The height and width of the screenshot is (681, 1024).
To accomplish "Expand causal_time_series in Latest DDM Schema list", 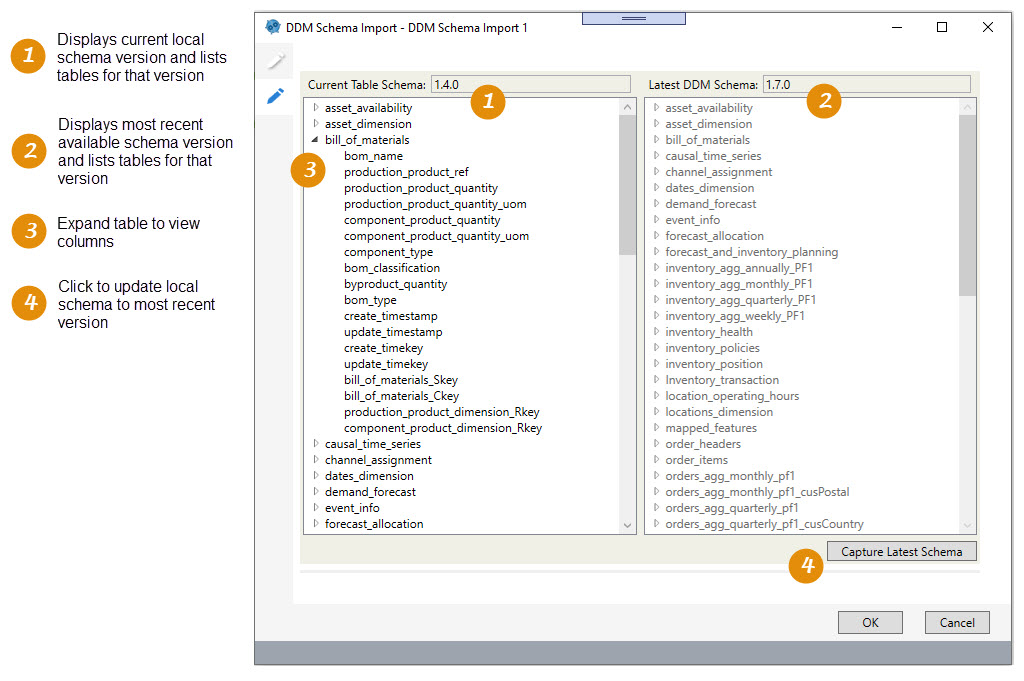I will click(x=656, y=155).
